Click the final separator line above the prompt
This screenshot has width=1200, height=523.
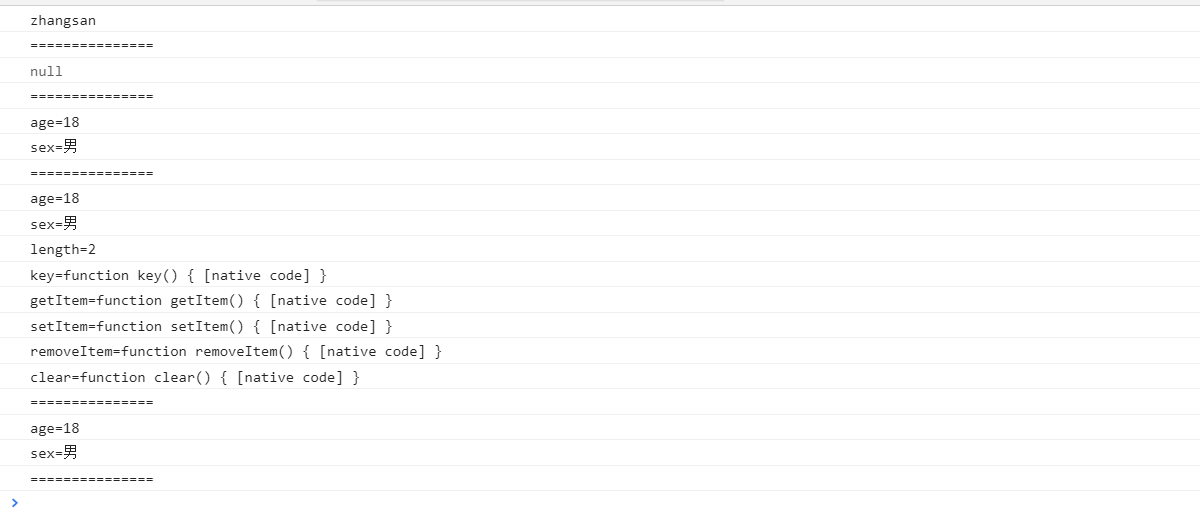pyautogui.click(x=91, y=479)
